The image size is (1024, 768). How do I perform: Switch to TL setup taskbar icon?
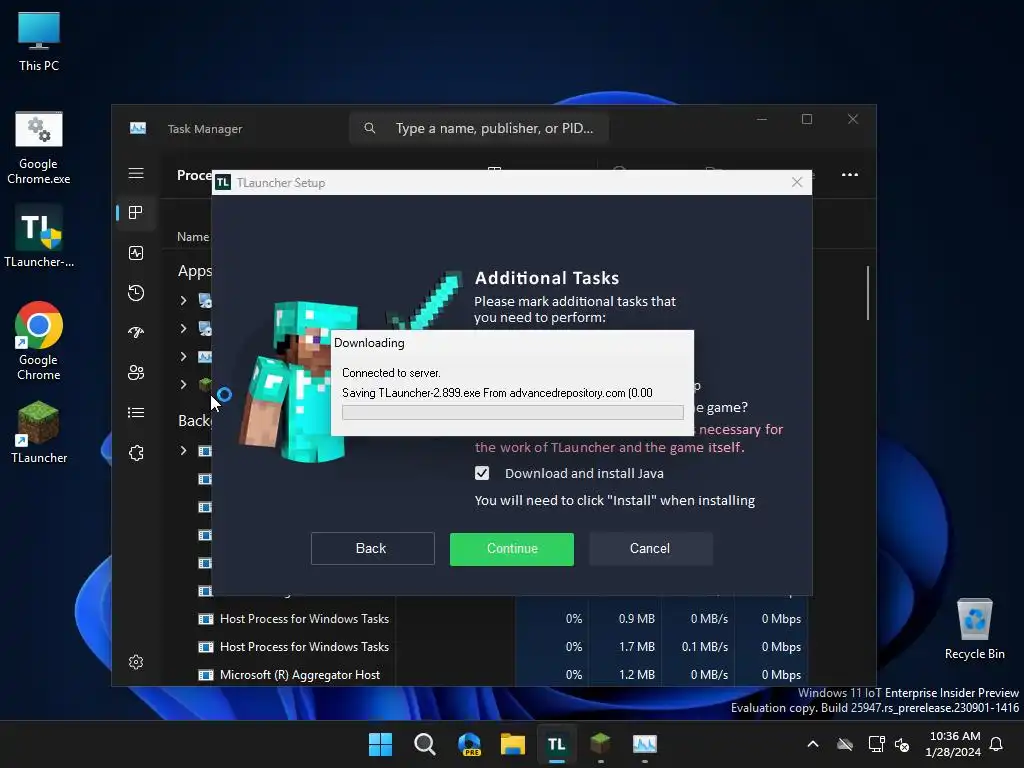coord(556,744)
